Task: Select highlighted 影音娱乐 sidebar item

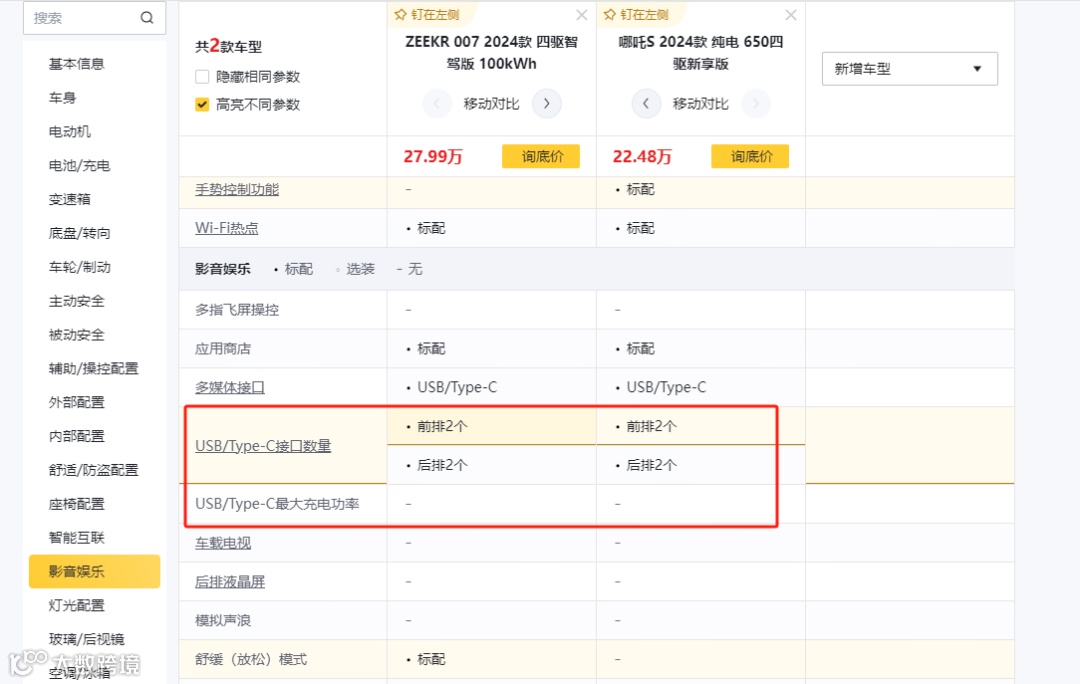Action: 94,572
